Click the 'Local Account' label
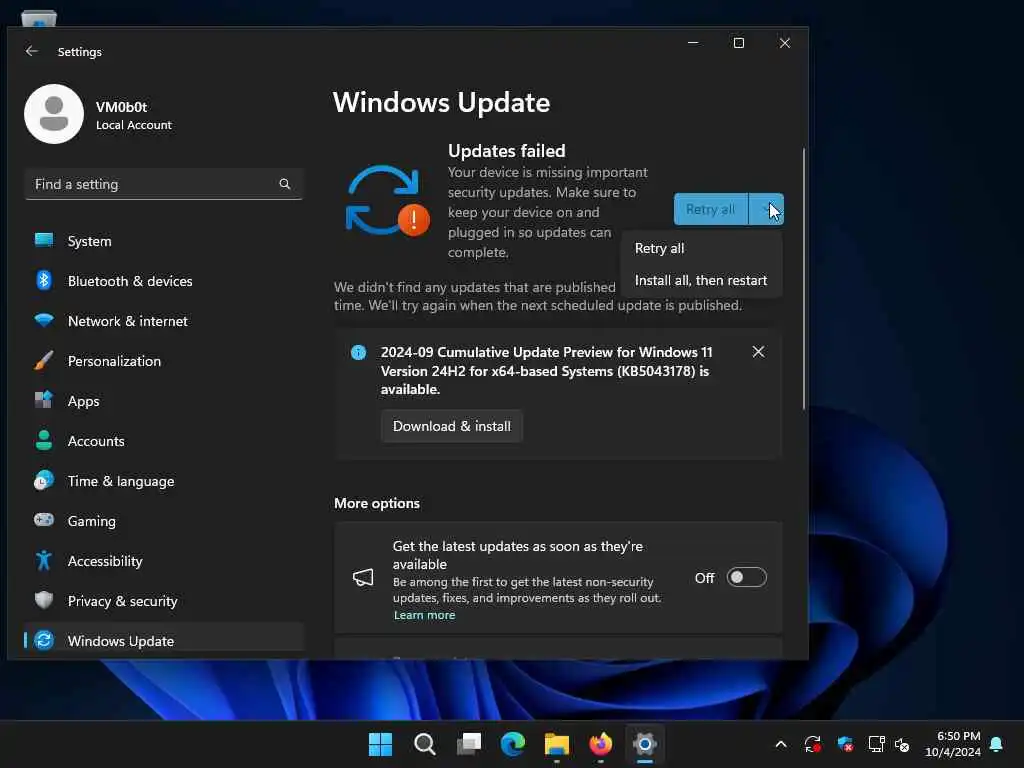 (134, 125)
